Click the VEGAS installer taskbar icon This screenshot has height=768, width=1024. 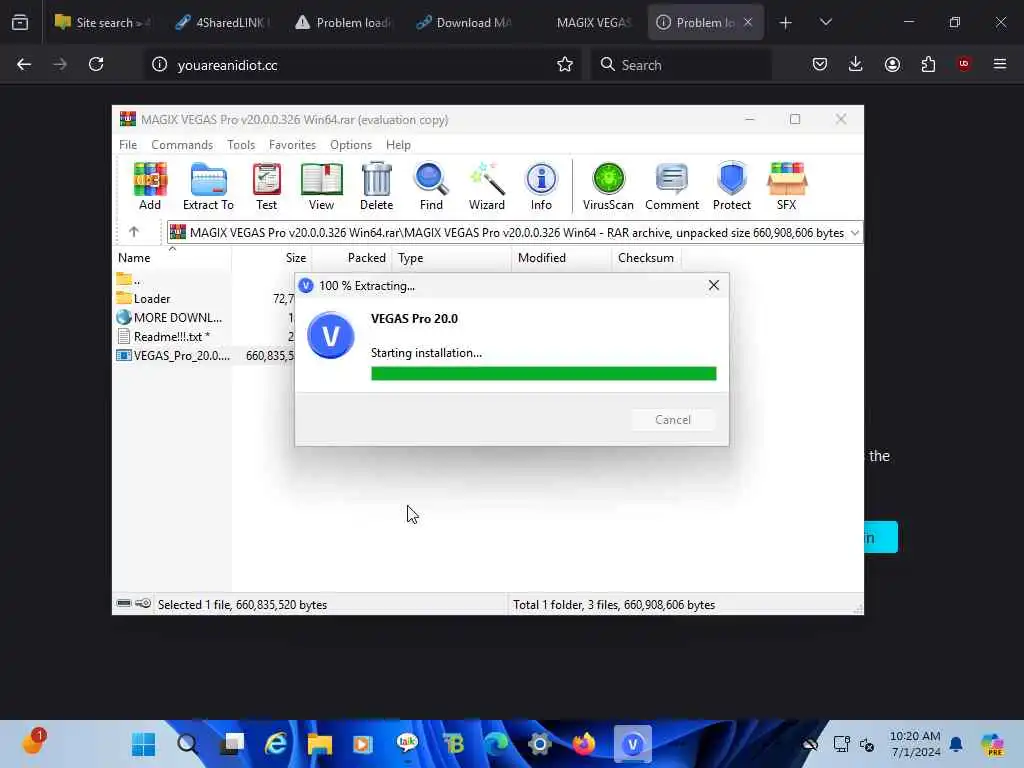[x=632, y=744]
